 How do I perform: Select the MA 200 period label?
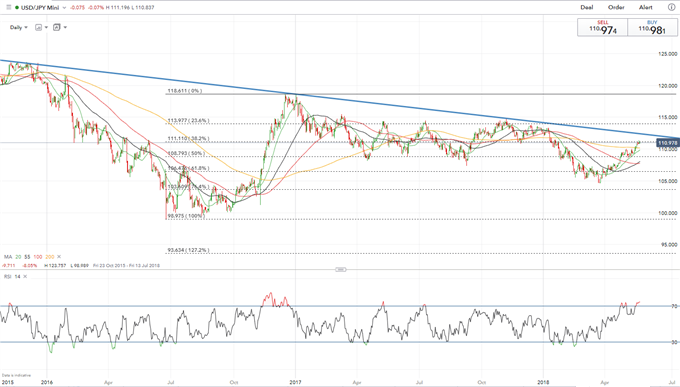50,257
